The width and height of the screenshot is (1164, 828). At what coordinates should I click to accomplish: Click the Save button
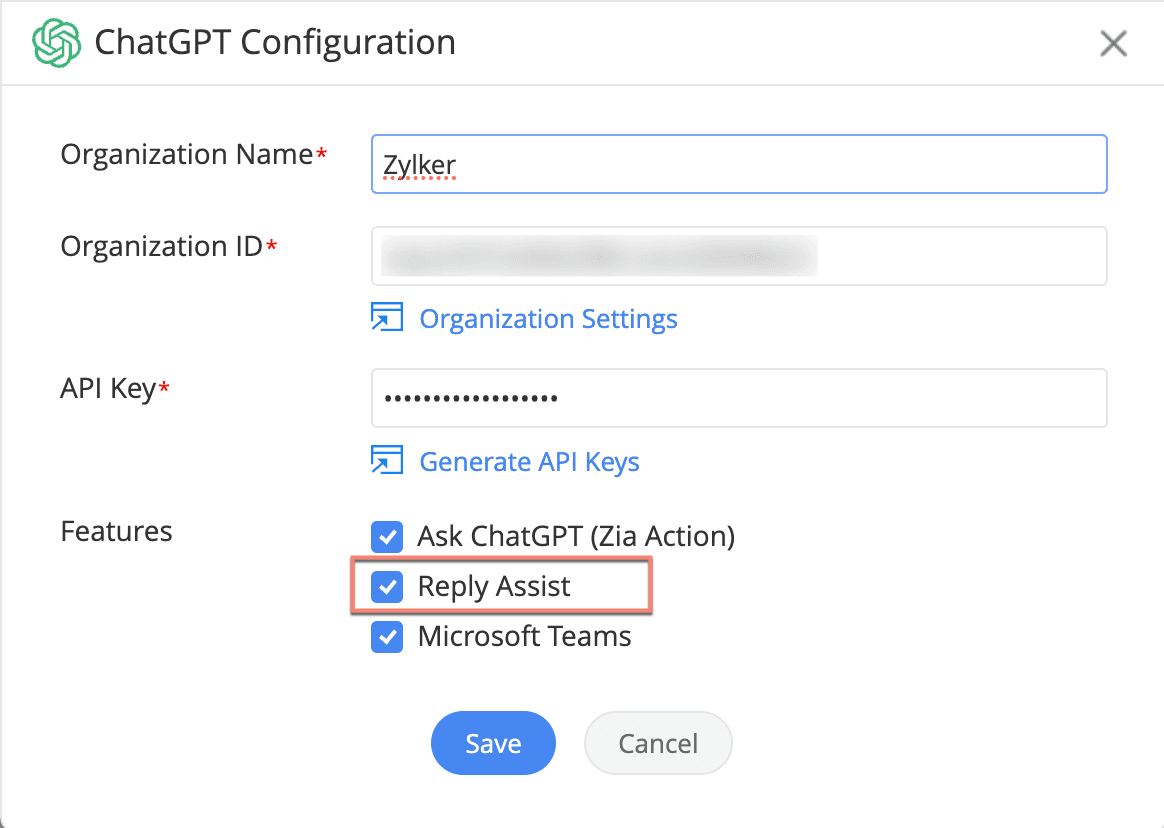pyautogui.click(x=493, y=743)
